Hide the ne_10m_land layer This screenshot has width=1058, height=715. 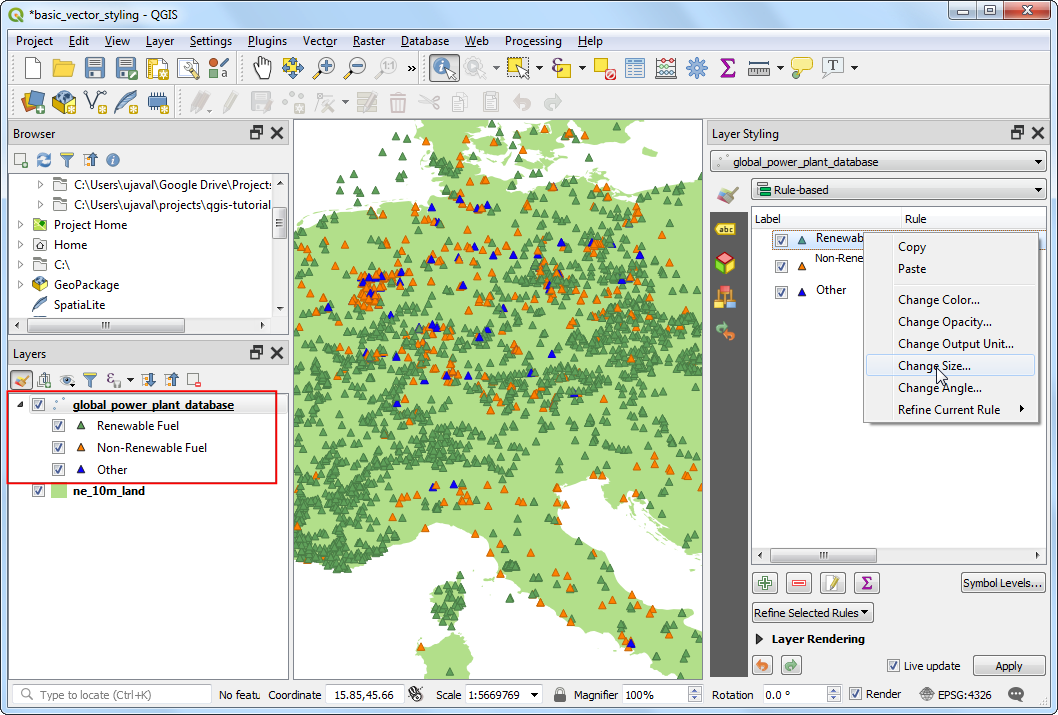(x=39, y=491)
